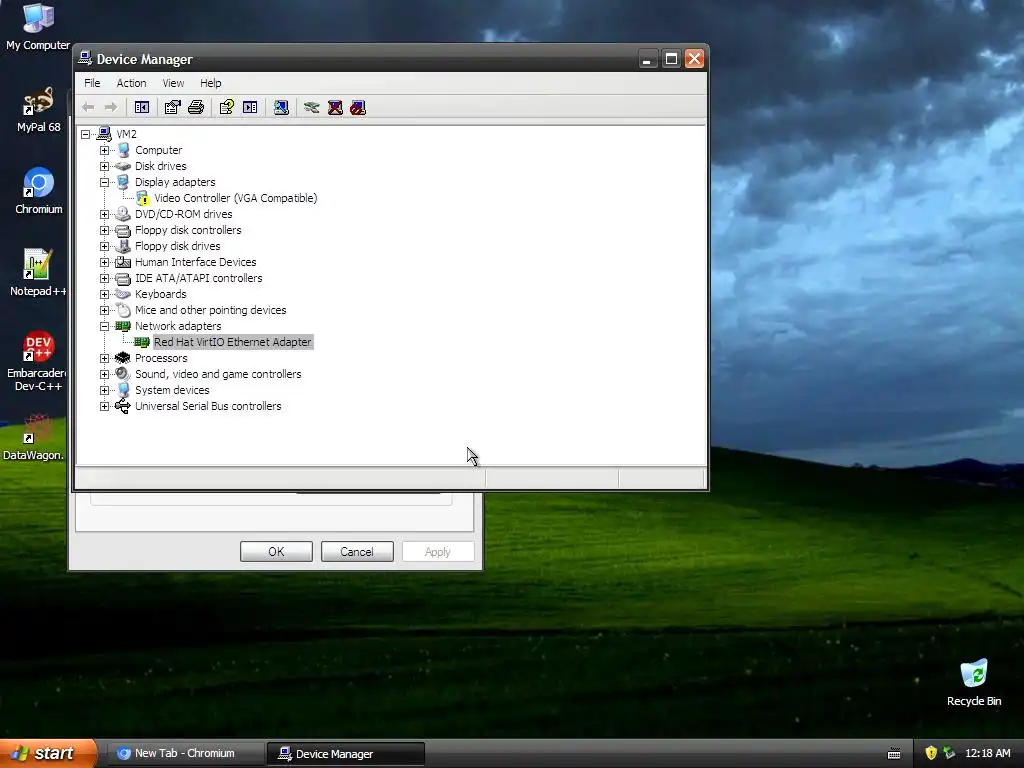The image size is (1024, 768).
Task: Click OK in the background dialog
Action: 276,552
